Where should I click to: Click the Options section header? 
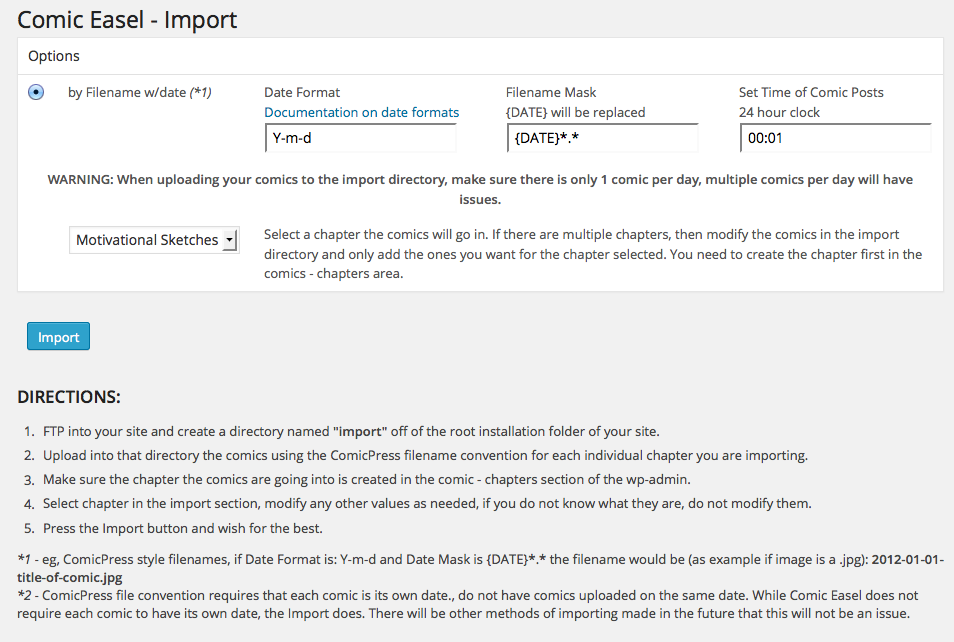pos(54,56)
